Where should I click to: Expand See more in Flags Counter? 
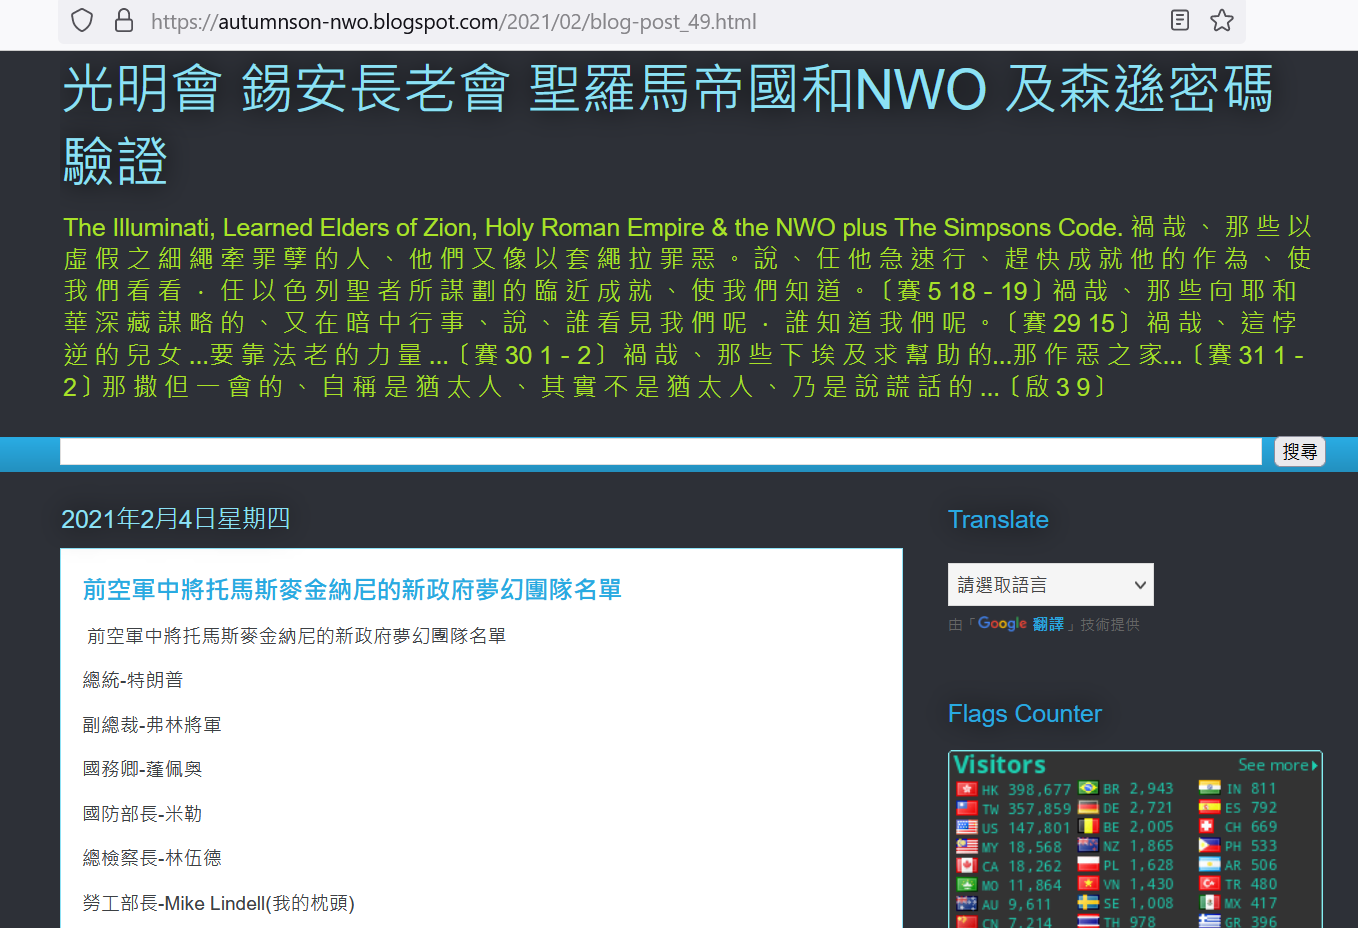(x=1277, y=765)
